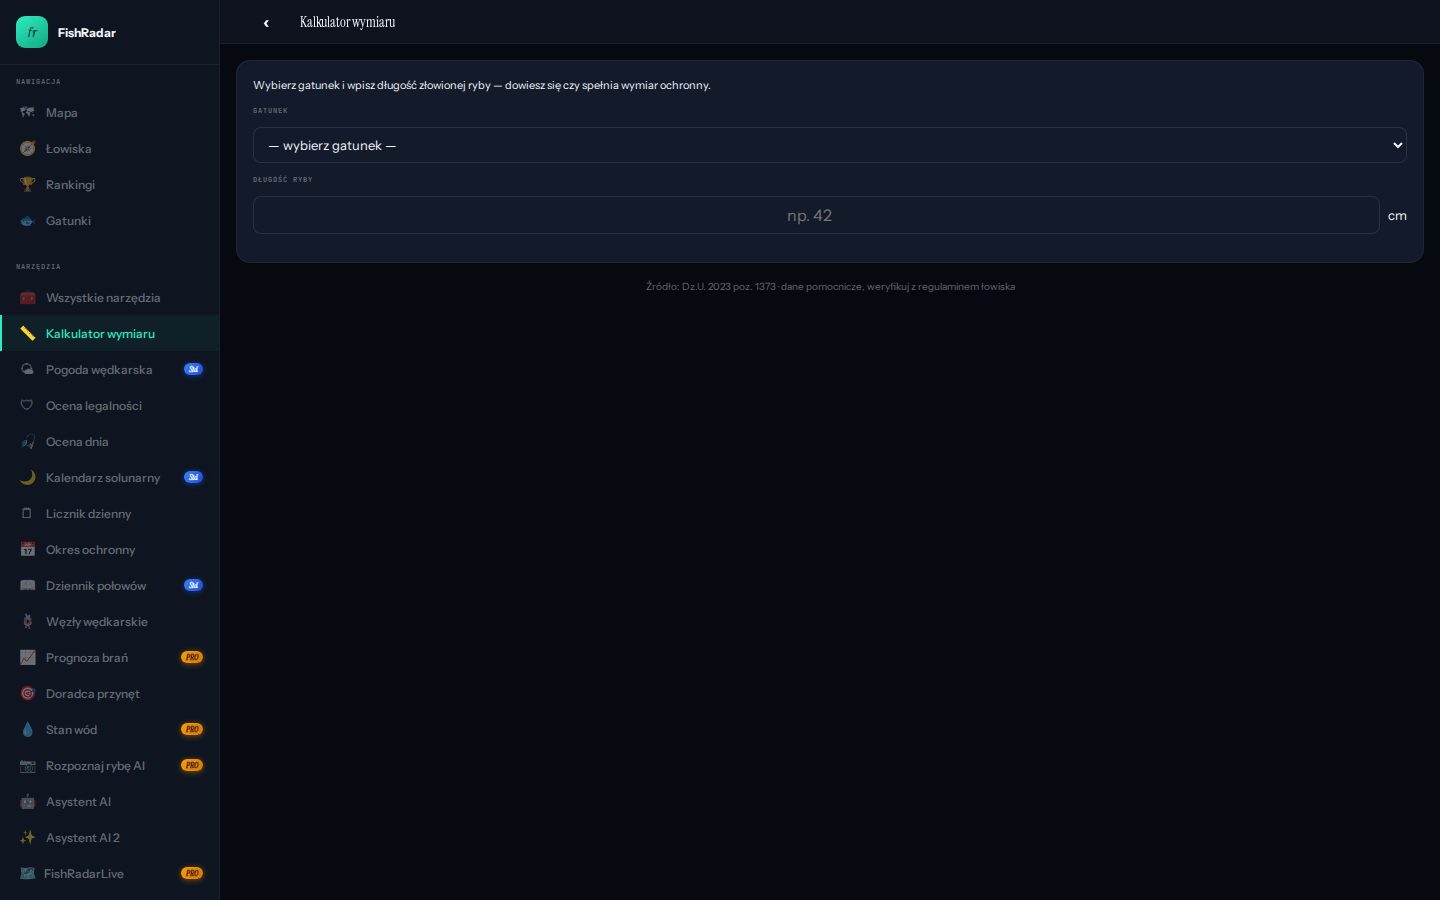Screen dimensions: 1440x900
Task: Open Prognoza brań PRO tool
Action: pyautogui.click(x=87, y=658)
